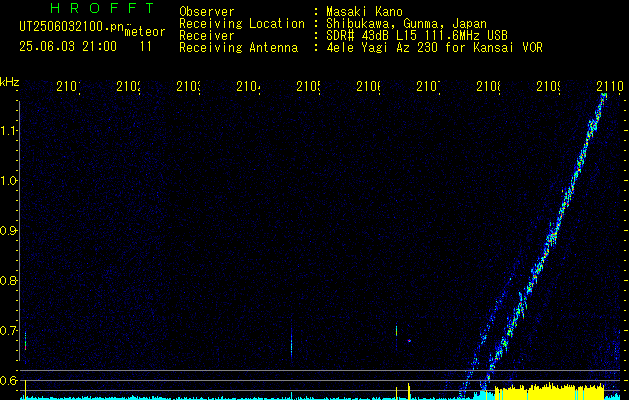Click the 2106 time marker

(x=368, y=86)
